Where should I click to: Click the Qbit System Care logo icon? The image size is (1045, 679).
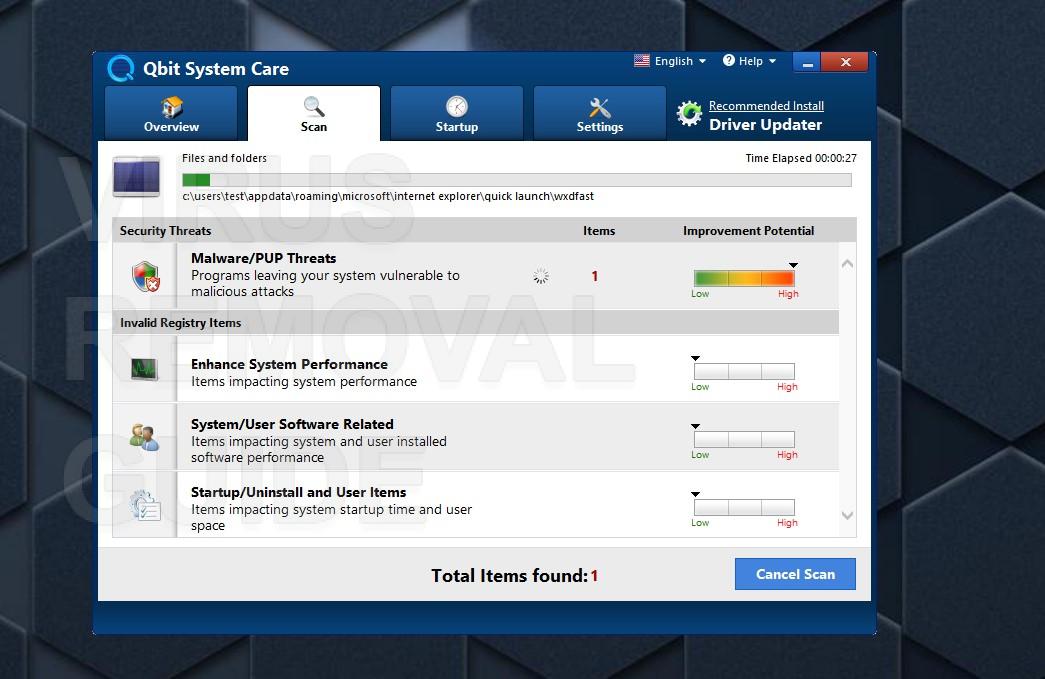coord(121,68)
